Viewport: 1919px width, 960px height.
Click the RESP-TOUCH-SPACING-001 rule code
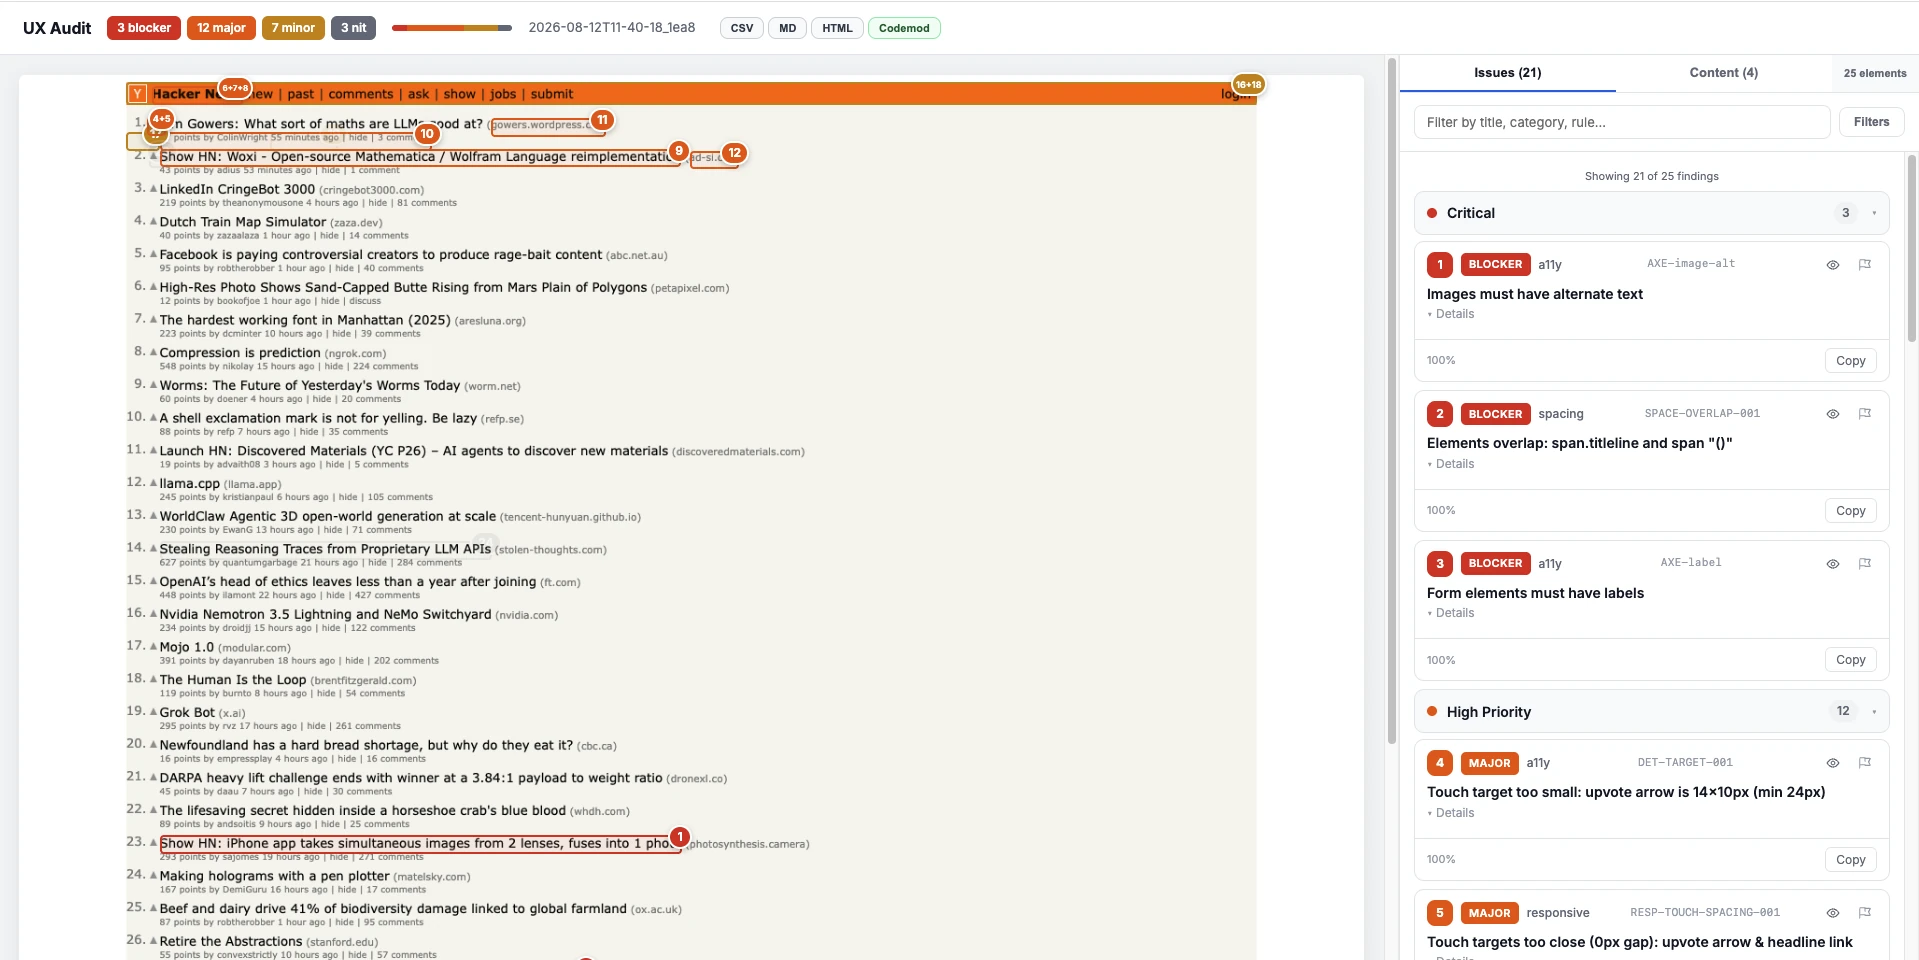(x=1705, y=912)
